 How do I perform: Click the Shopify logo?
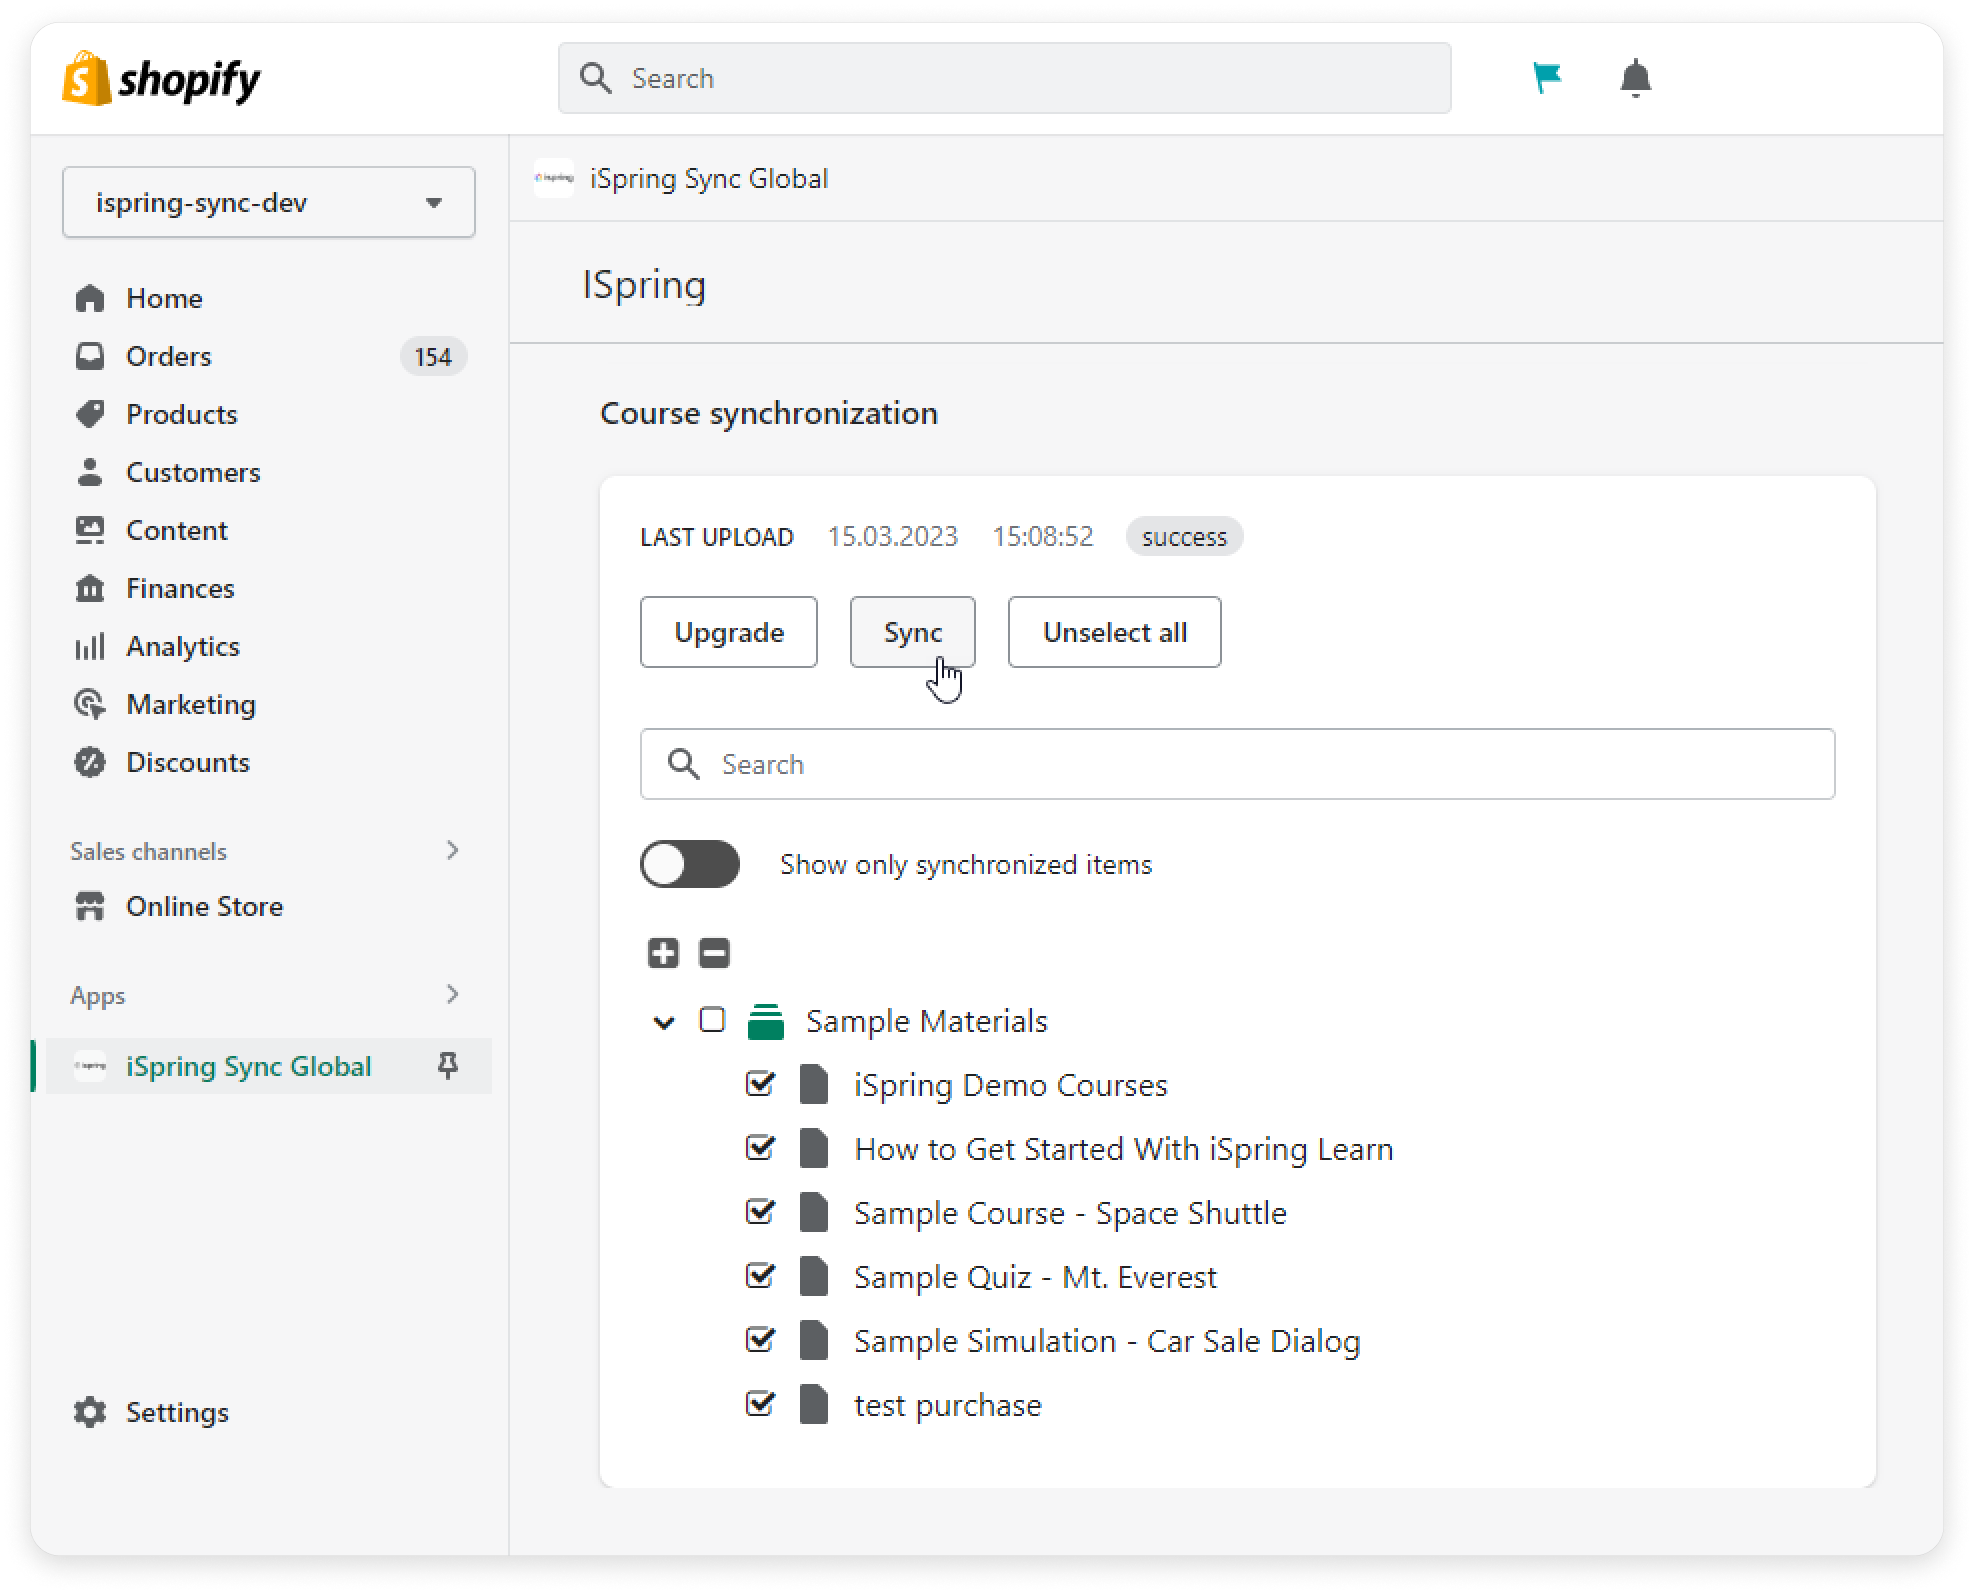[161, 78]
